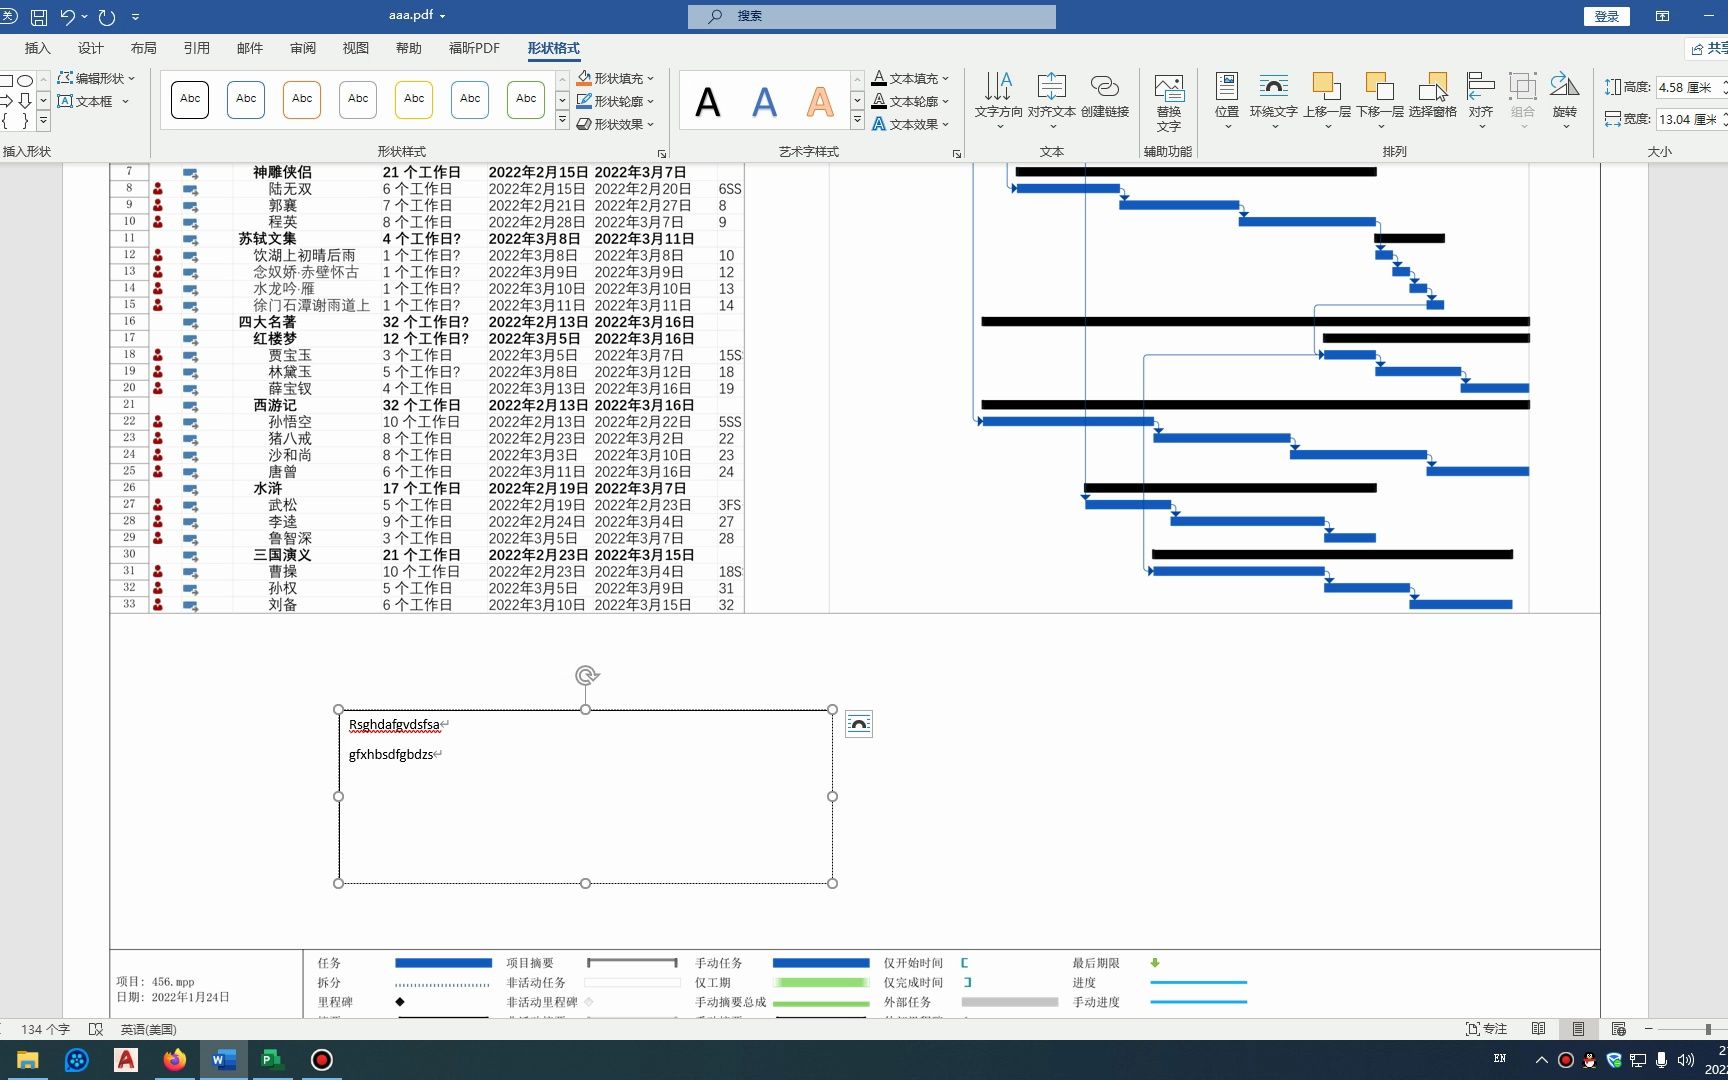Click the Undo arrow icon
This screenshot has width=1728, height=1080.
(68, 16)
